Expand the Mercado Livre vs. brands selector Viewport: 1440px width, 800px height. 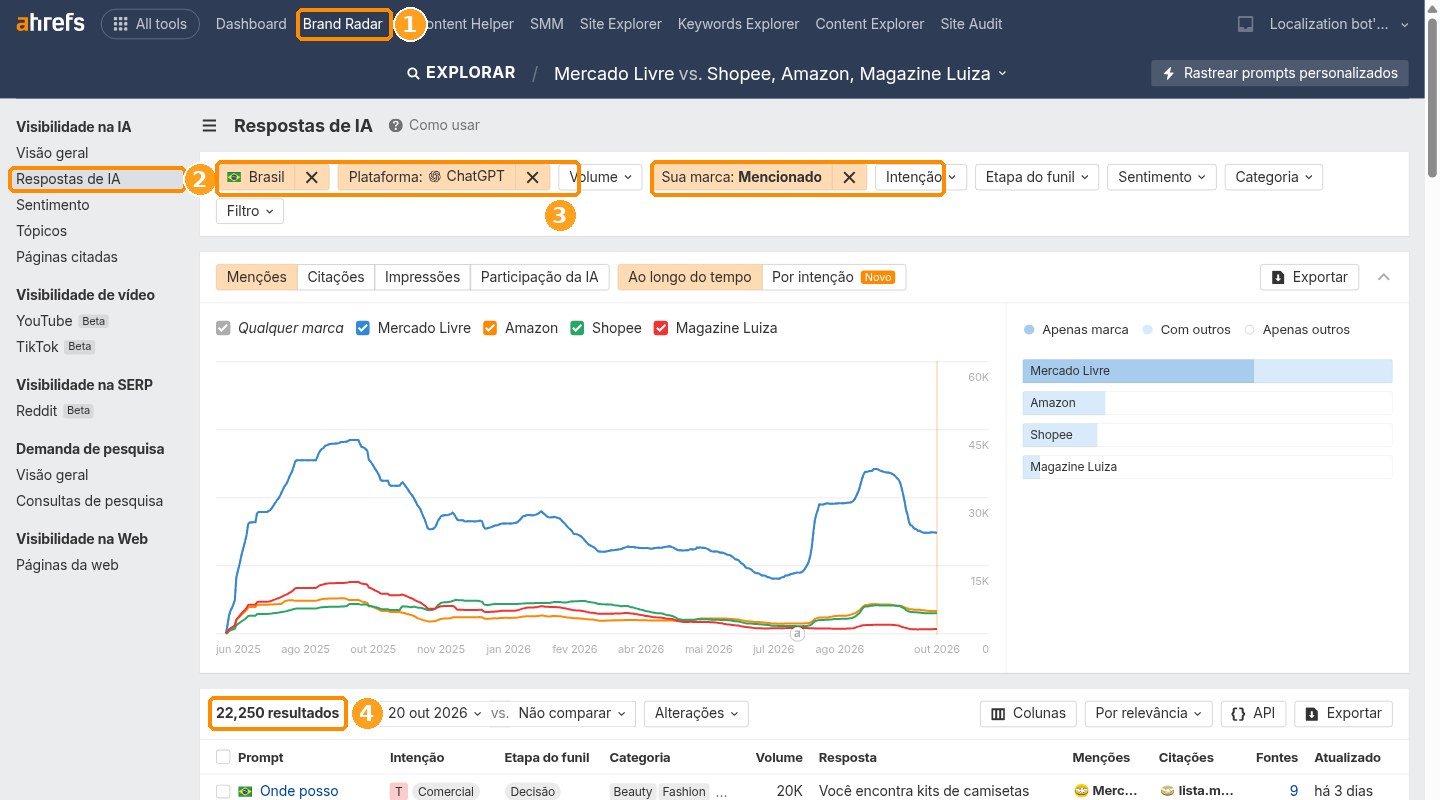[x=781, y=73]
